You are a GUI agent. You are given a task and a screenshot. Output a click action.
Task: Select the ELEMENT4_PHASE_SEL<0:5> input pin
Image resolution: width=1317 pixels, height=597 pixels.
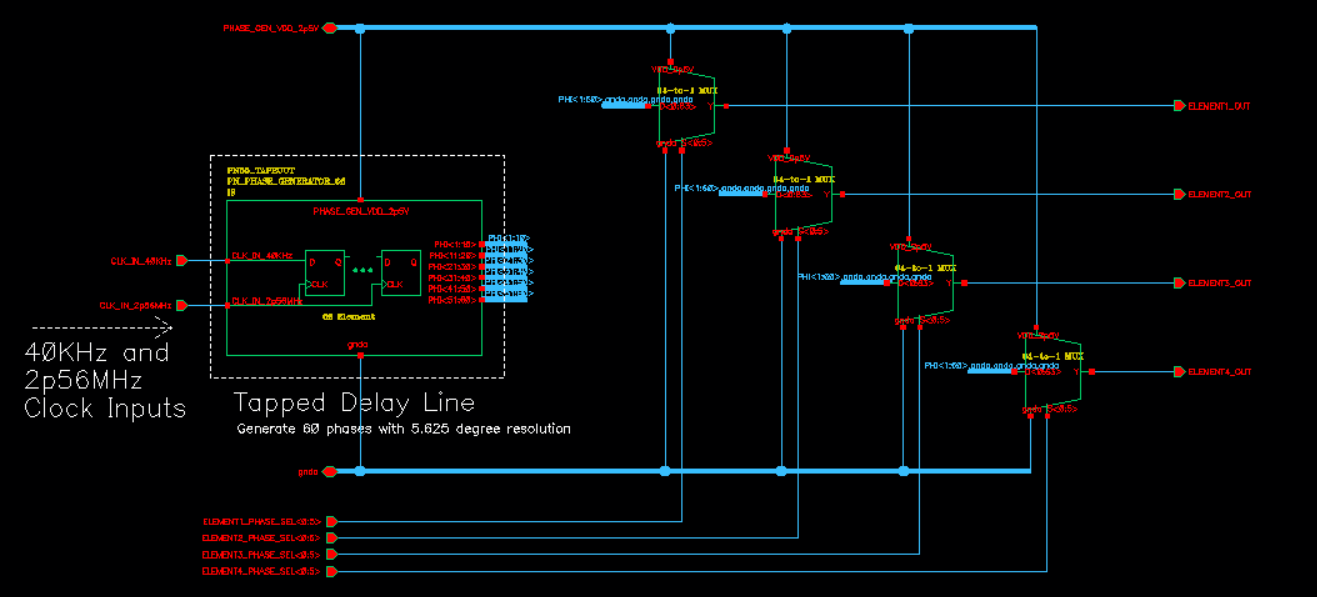334,570
